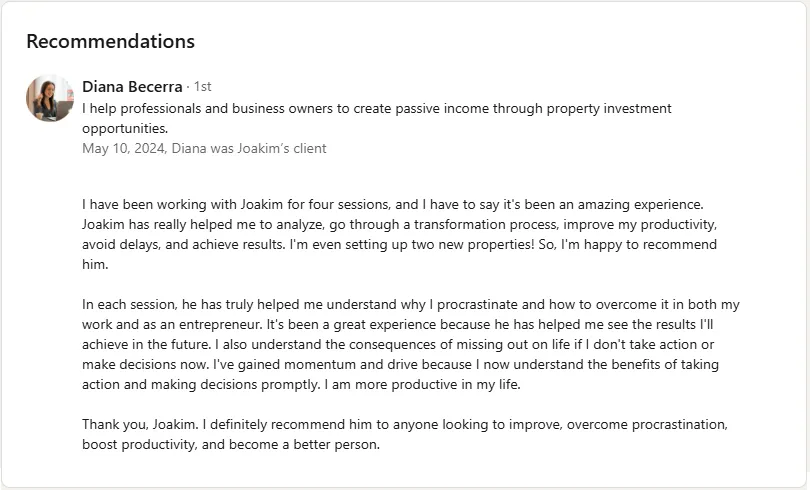Click the sentence 'I am more productive in my life.'
This screenshot has height=490, width=810.
coord(423,385)
